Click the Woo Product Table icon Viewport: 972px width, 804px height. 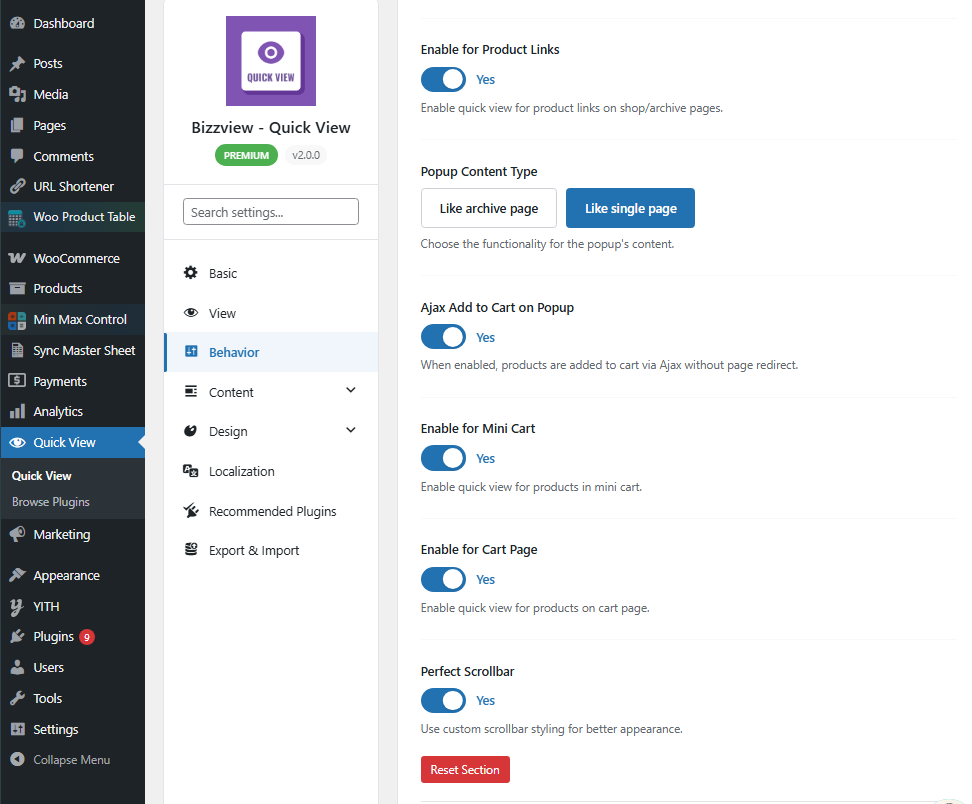click(17, 218)
